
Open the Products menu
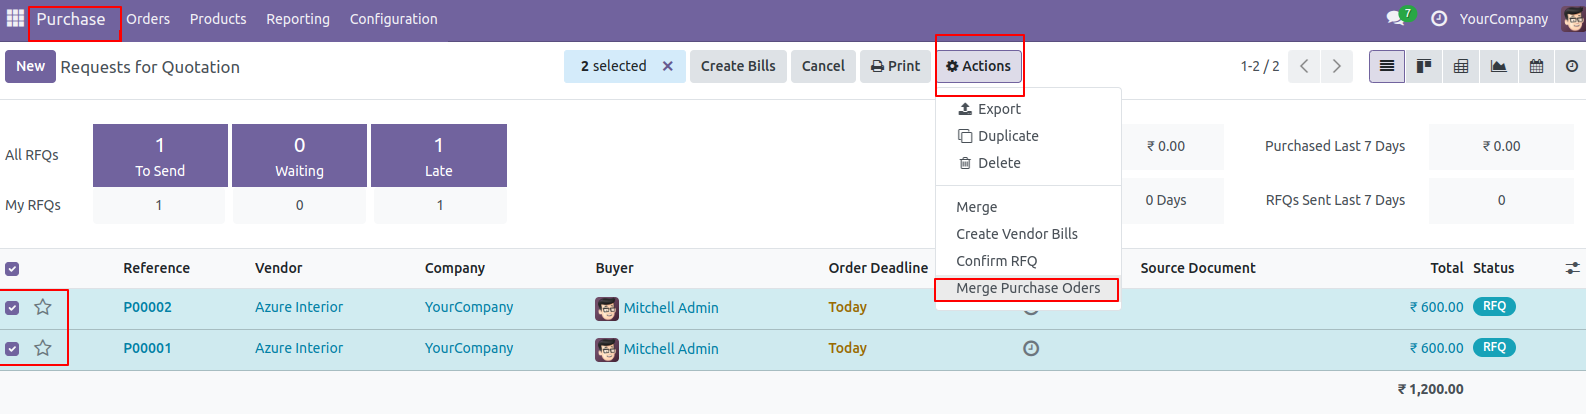click(218, 19)
